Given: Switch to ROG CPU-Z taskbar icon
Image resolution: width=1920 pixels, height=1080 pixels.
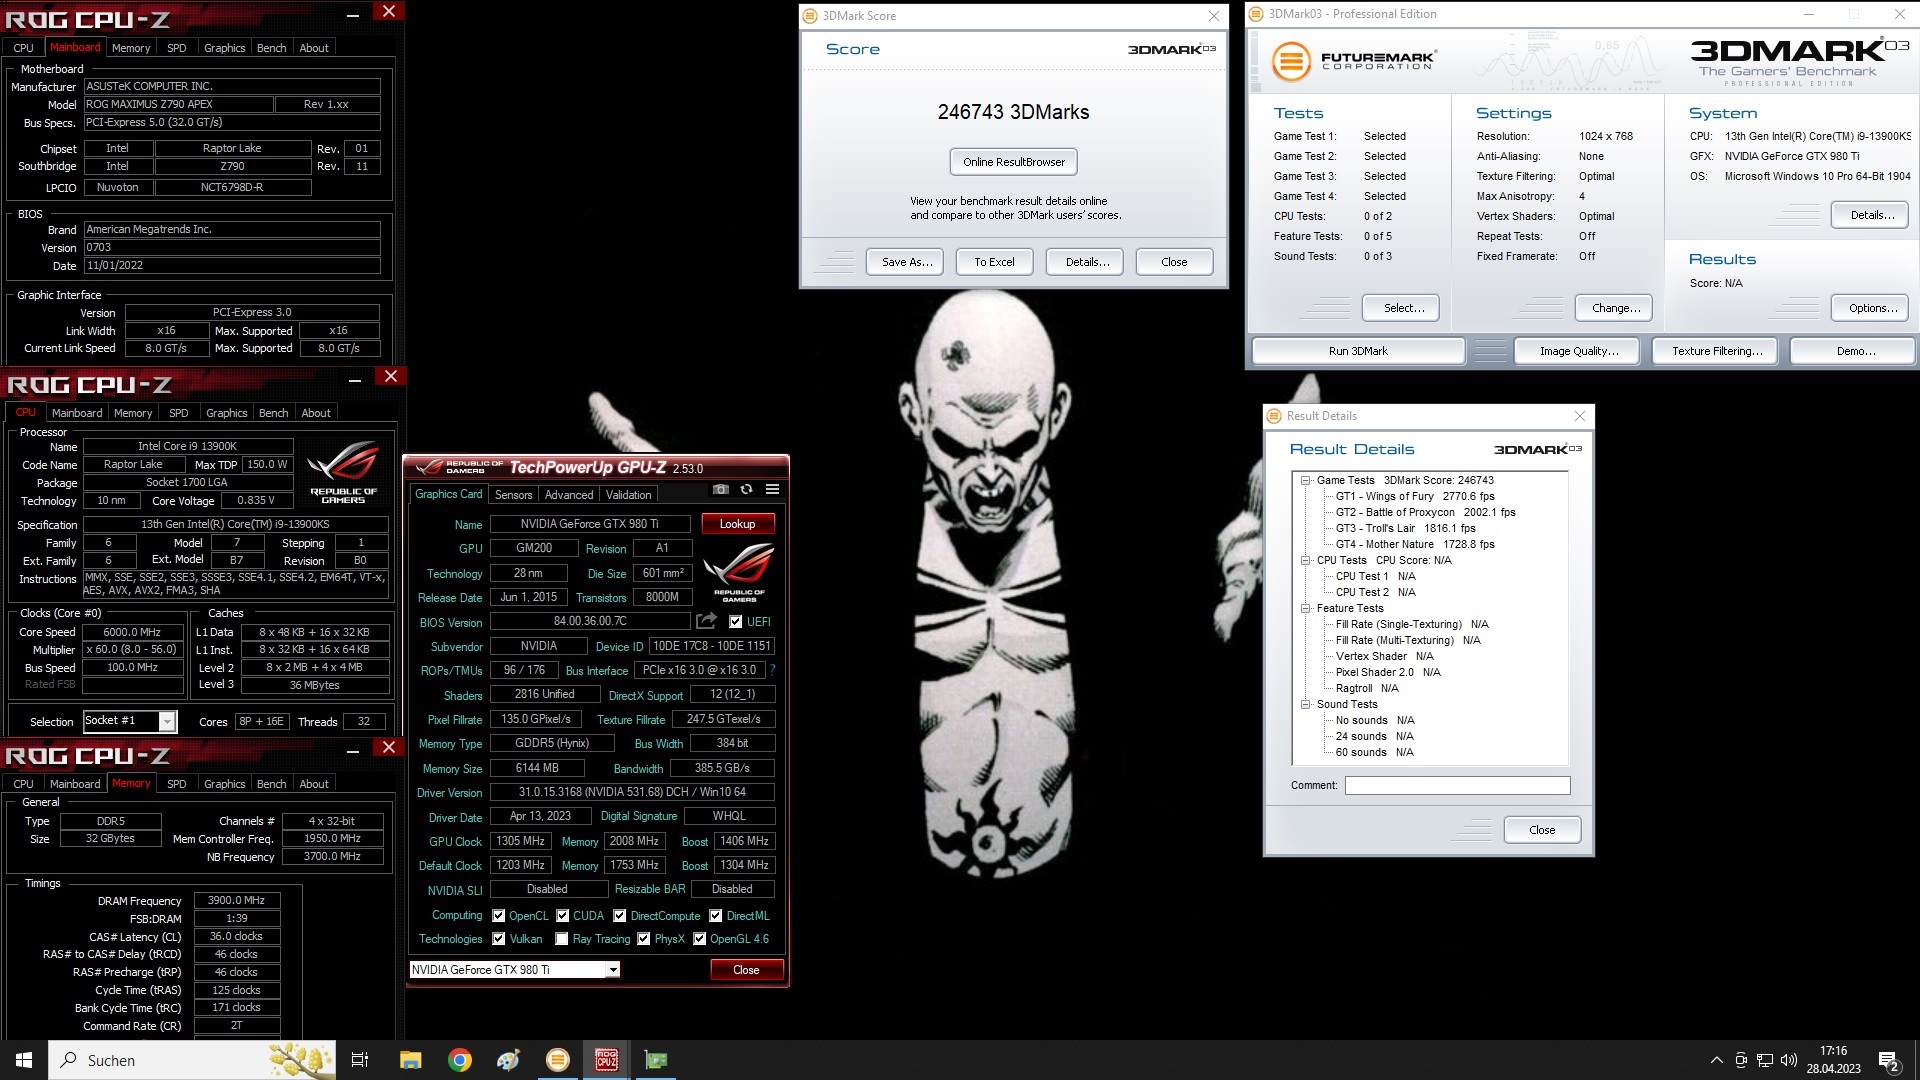Looking at the screenshot, I should pos(606,1060).
